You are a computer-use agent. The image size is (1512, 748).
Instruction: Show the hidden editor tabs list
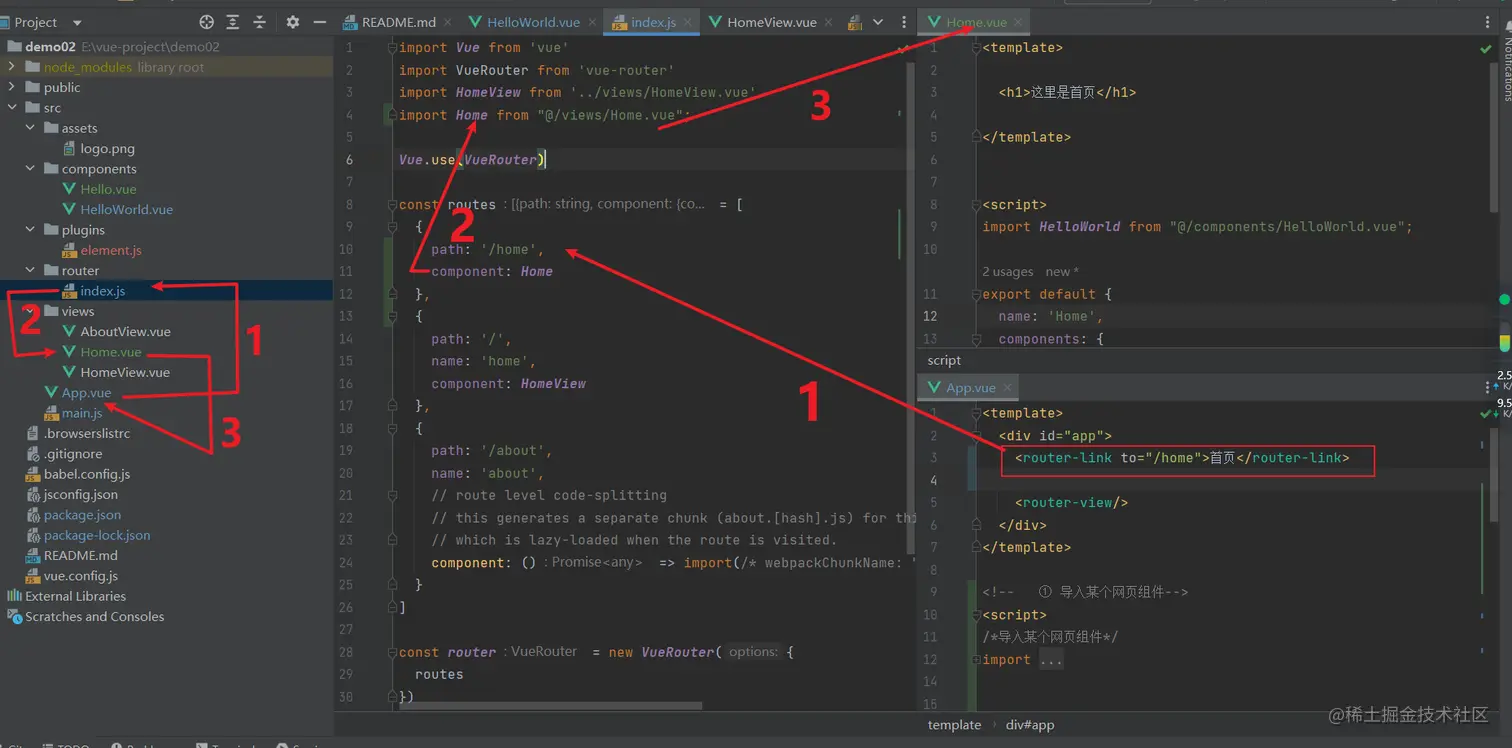(x=878, y=22)
